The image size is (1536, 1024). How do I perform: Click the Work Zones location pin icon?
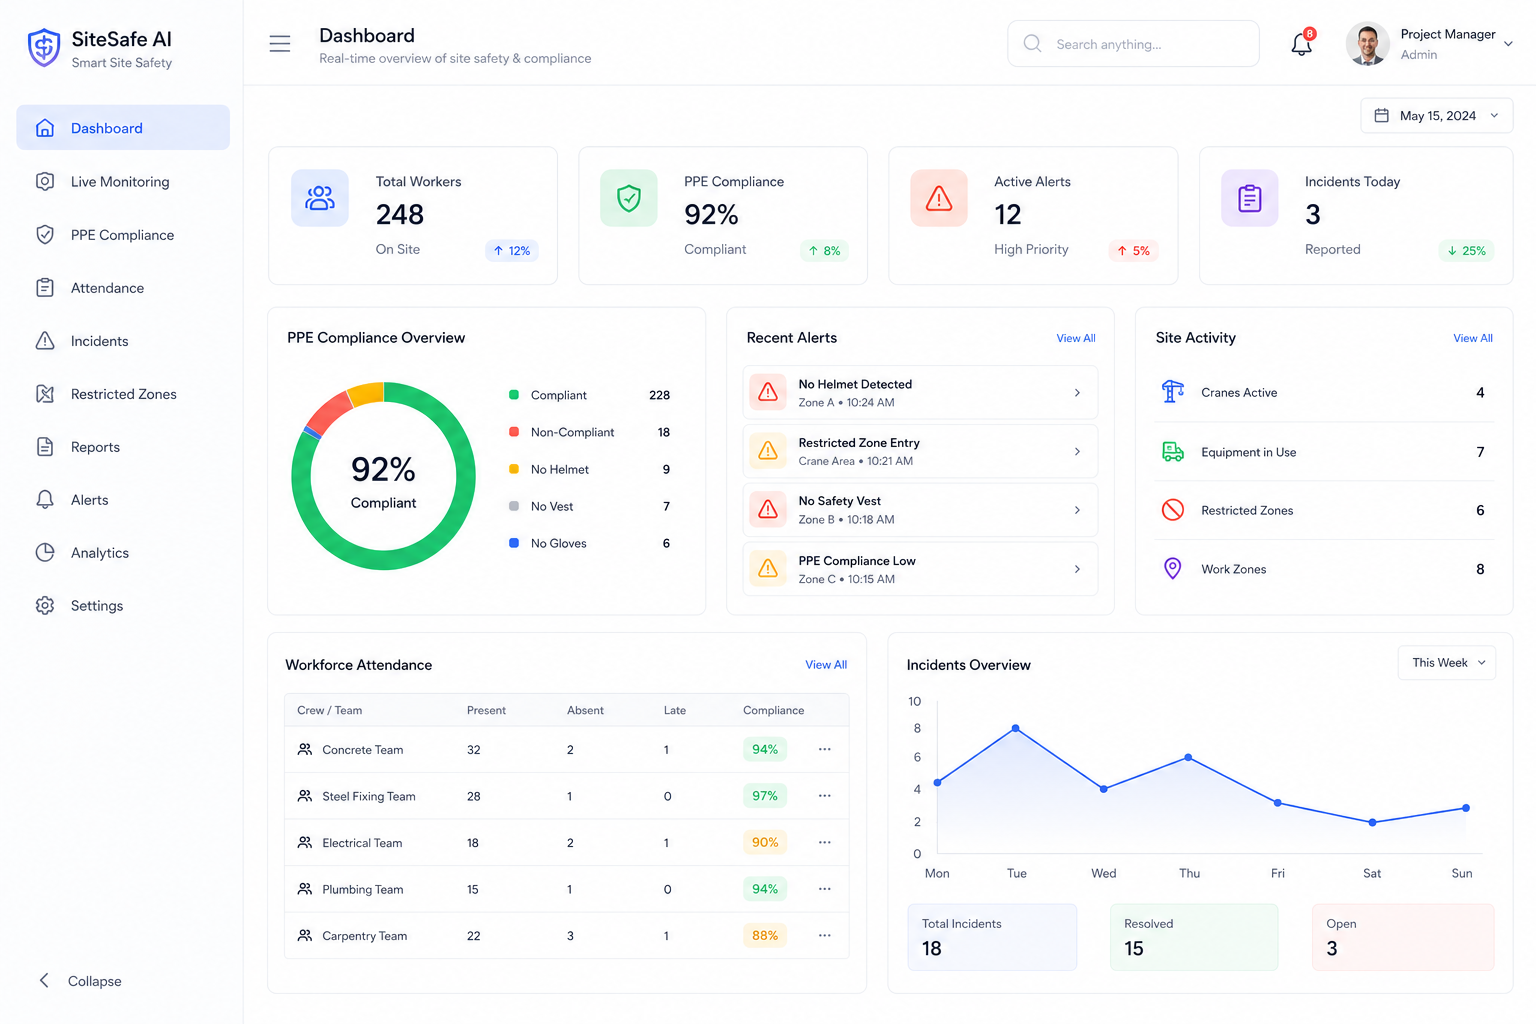1173,568
